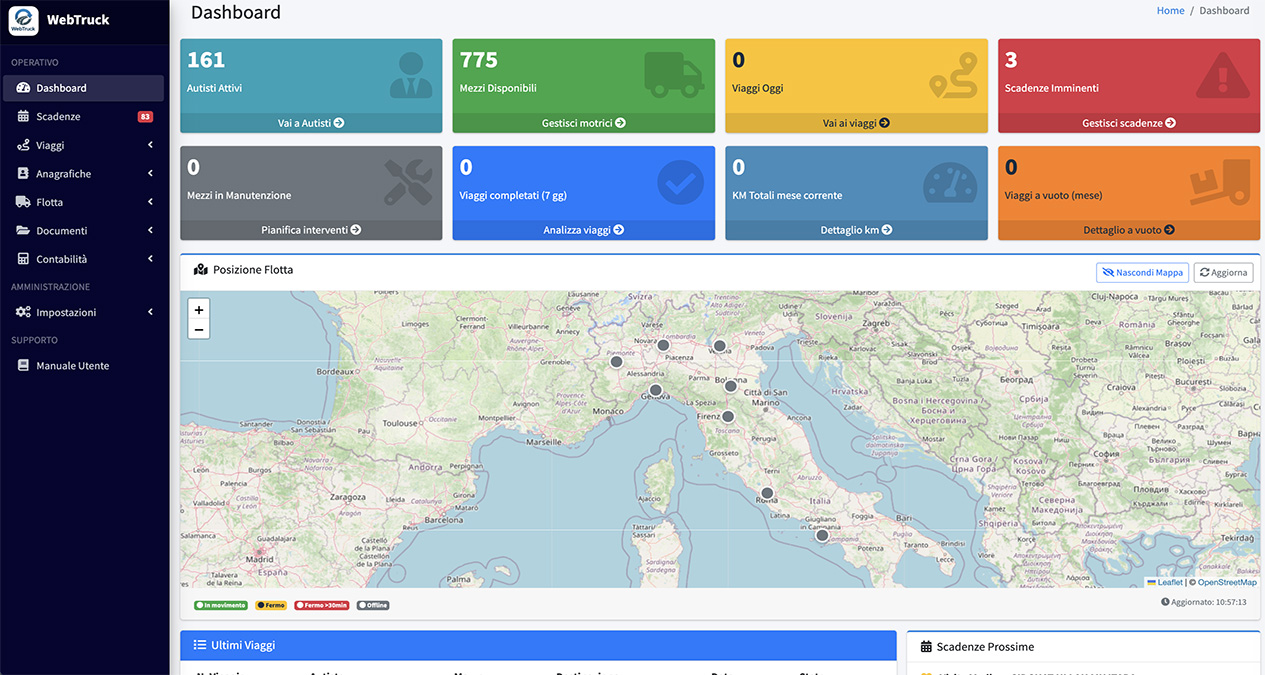Click the fleet marker near Firenze on map

tap(728, 416)
